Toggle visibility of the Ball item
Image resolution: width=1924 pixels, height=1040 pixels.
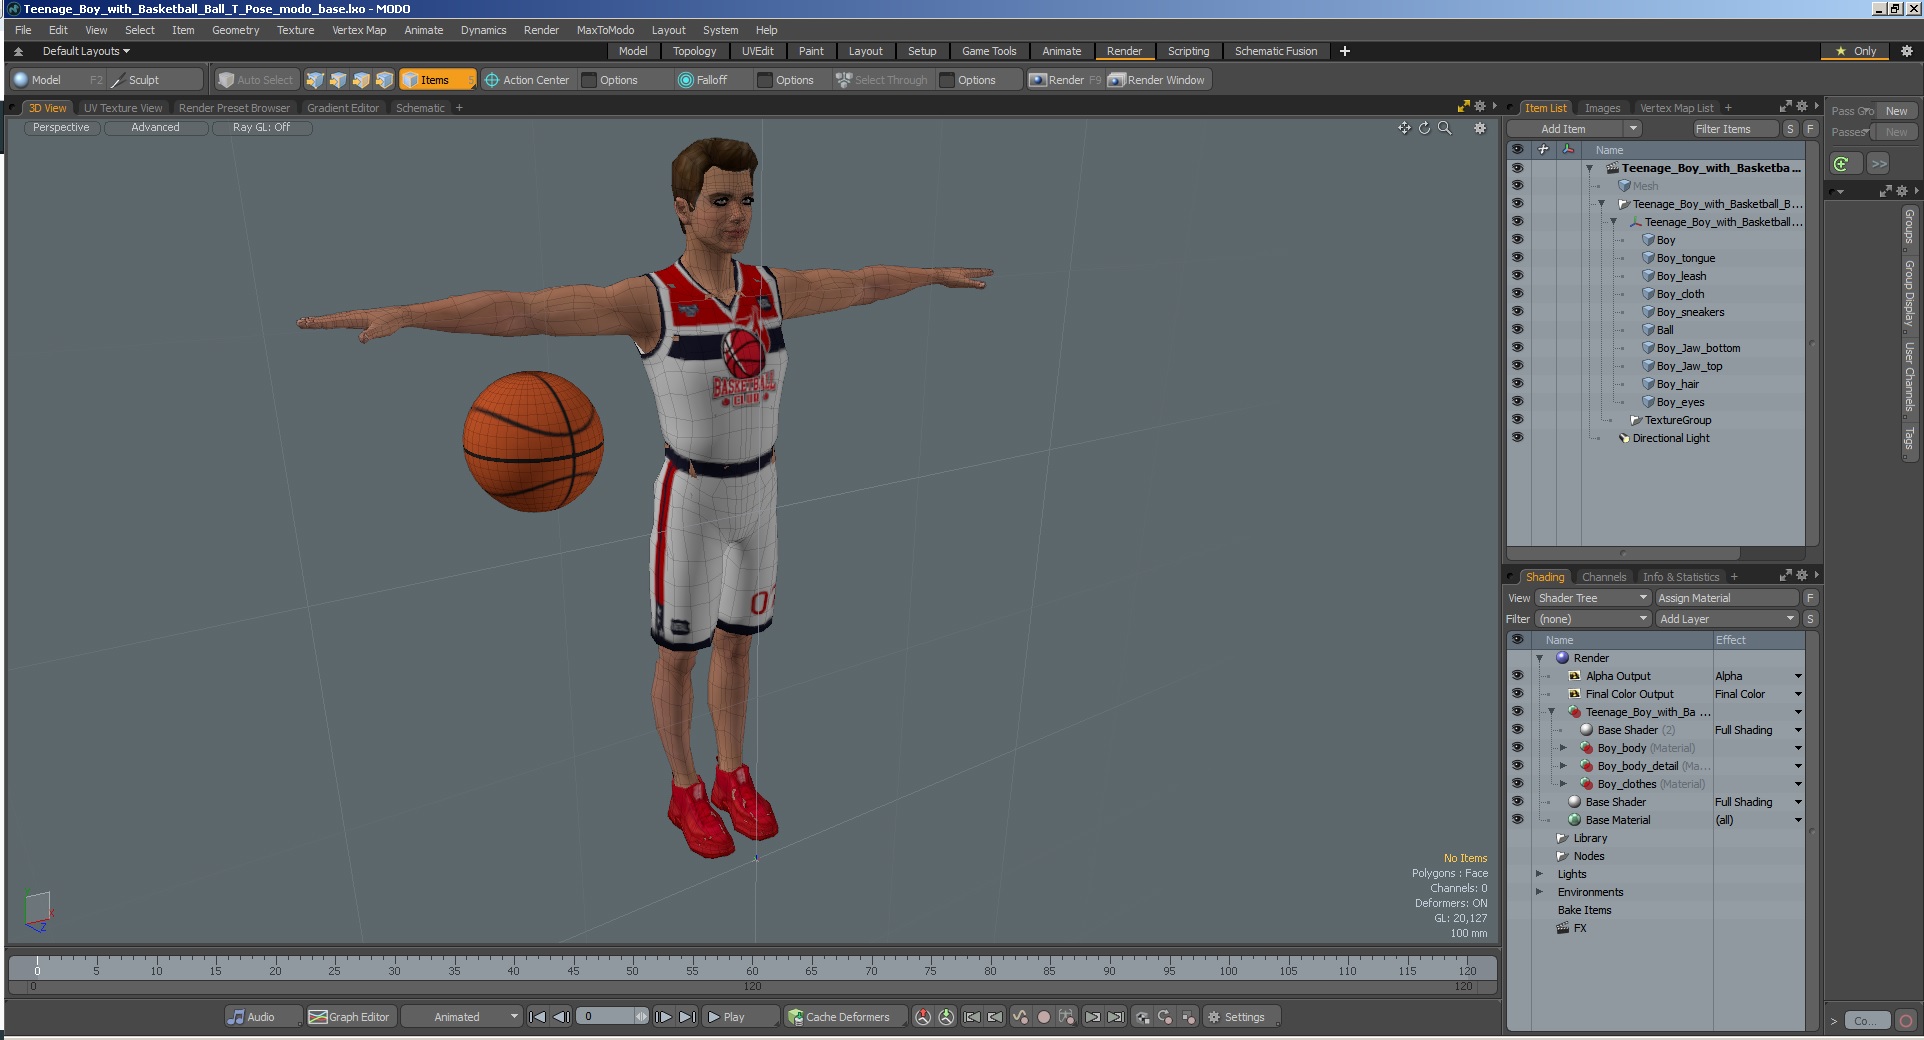(1517, 330)
